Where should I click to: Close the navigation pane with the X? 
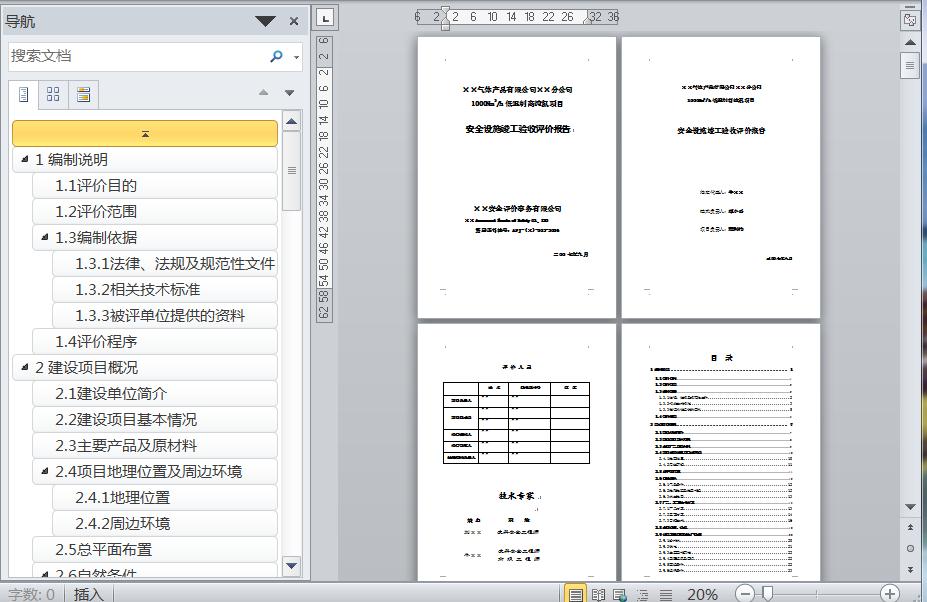click(x=294, y=21)
